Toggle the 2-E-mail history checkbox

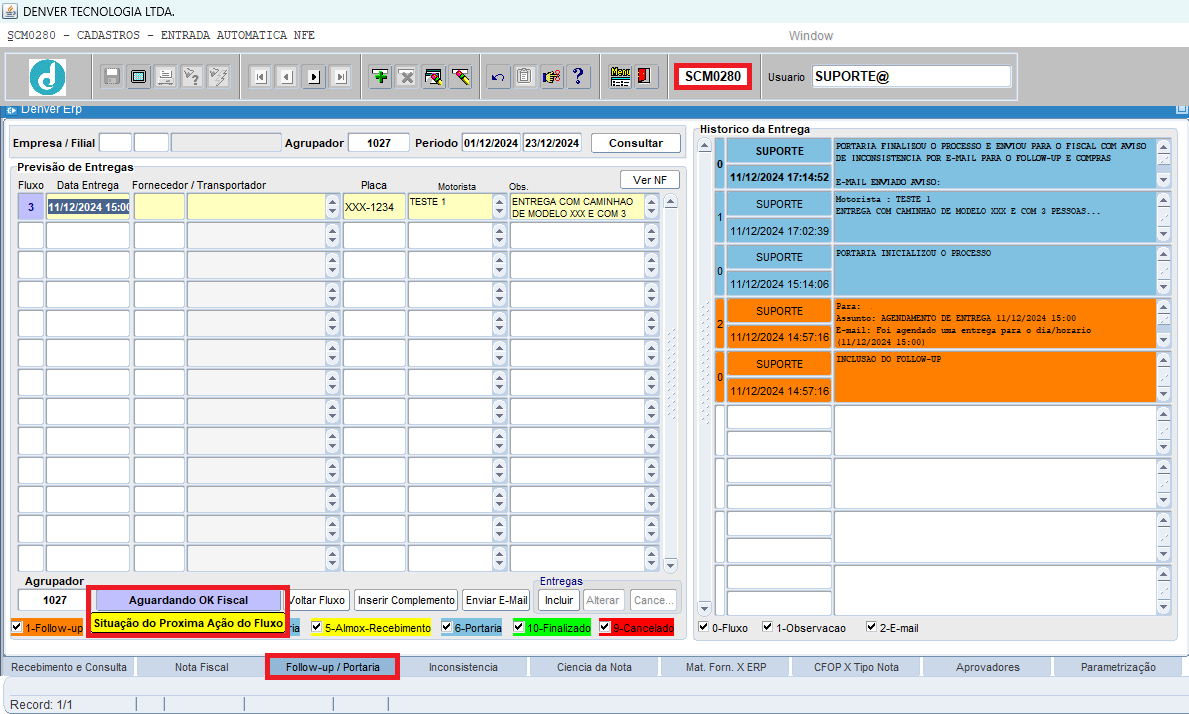coord(871,627)
